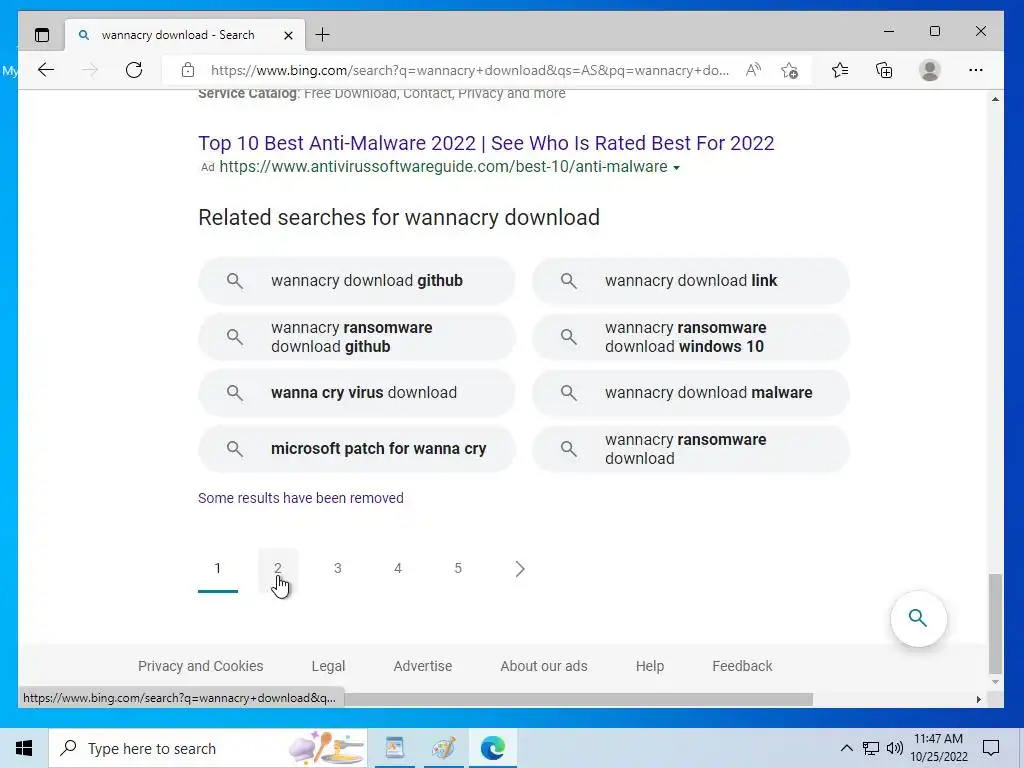Select results page 1
The image size is (1024, 768).
point(217,569)
